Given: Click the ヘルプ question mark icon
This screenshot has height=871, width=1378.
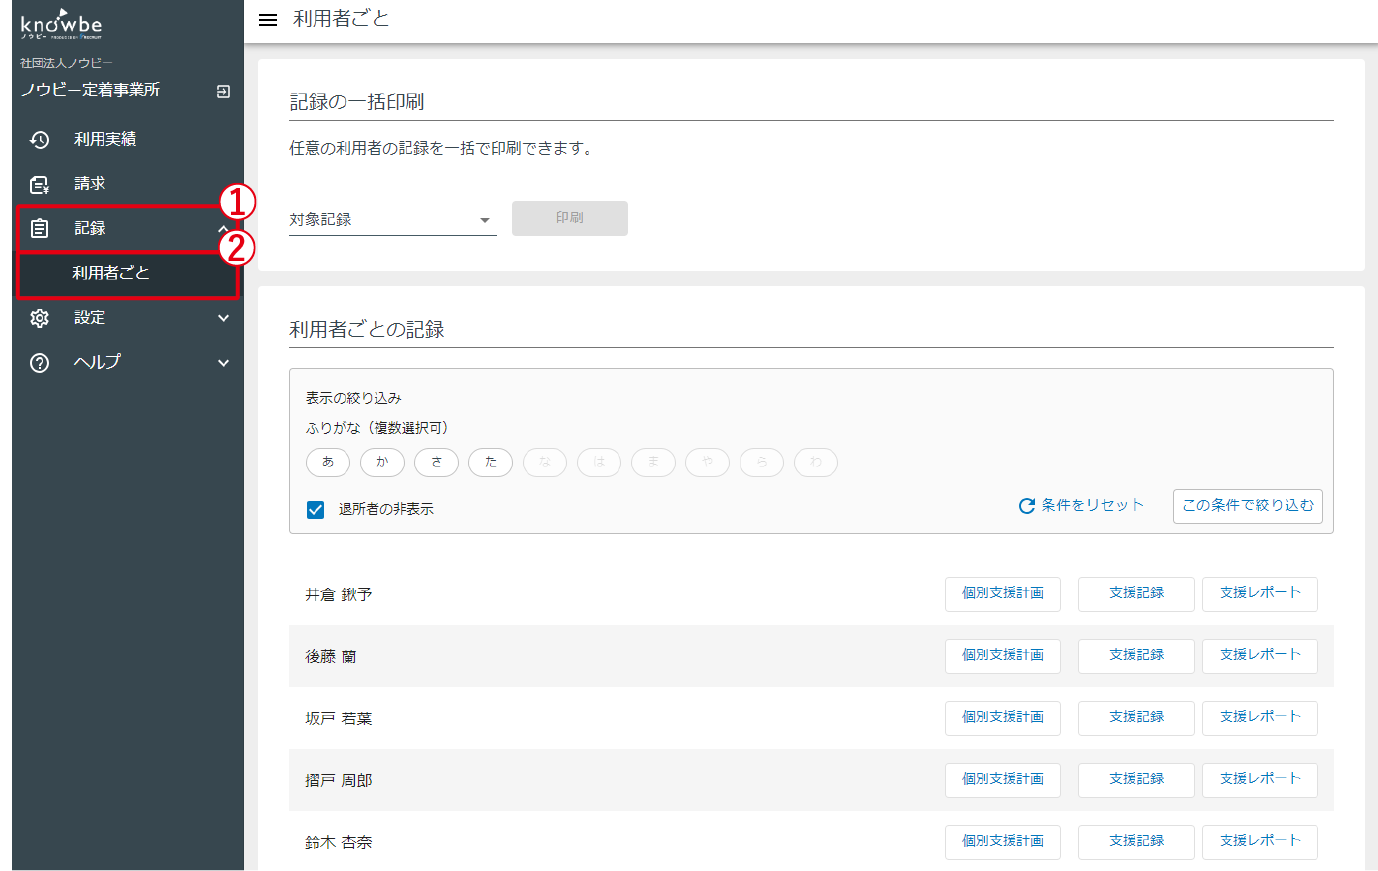Looking at the screenshot, I should click(x=39, y=363).
